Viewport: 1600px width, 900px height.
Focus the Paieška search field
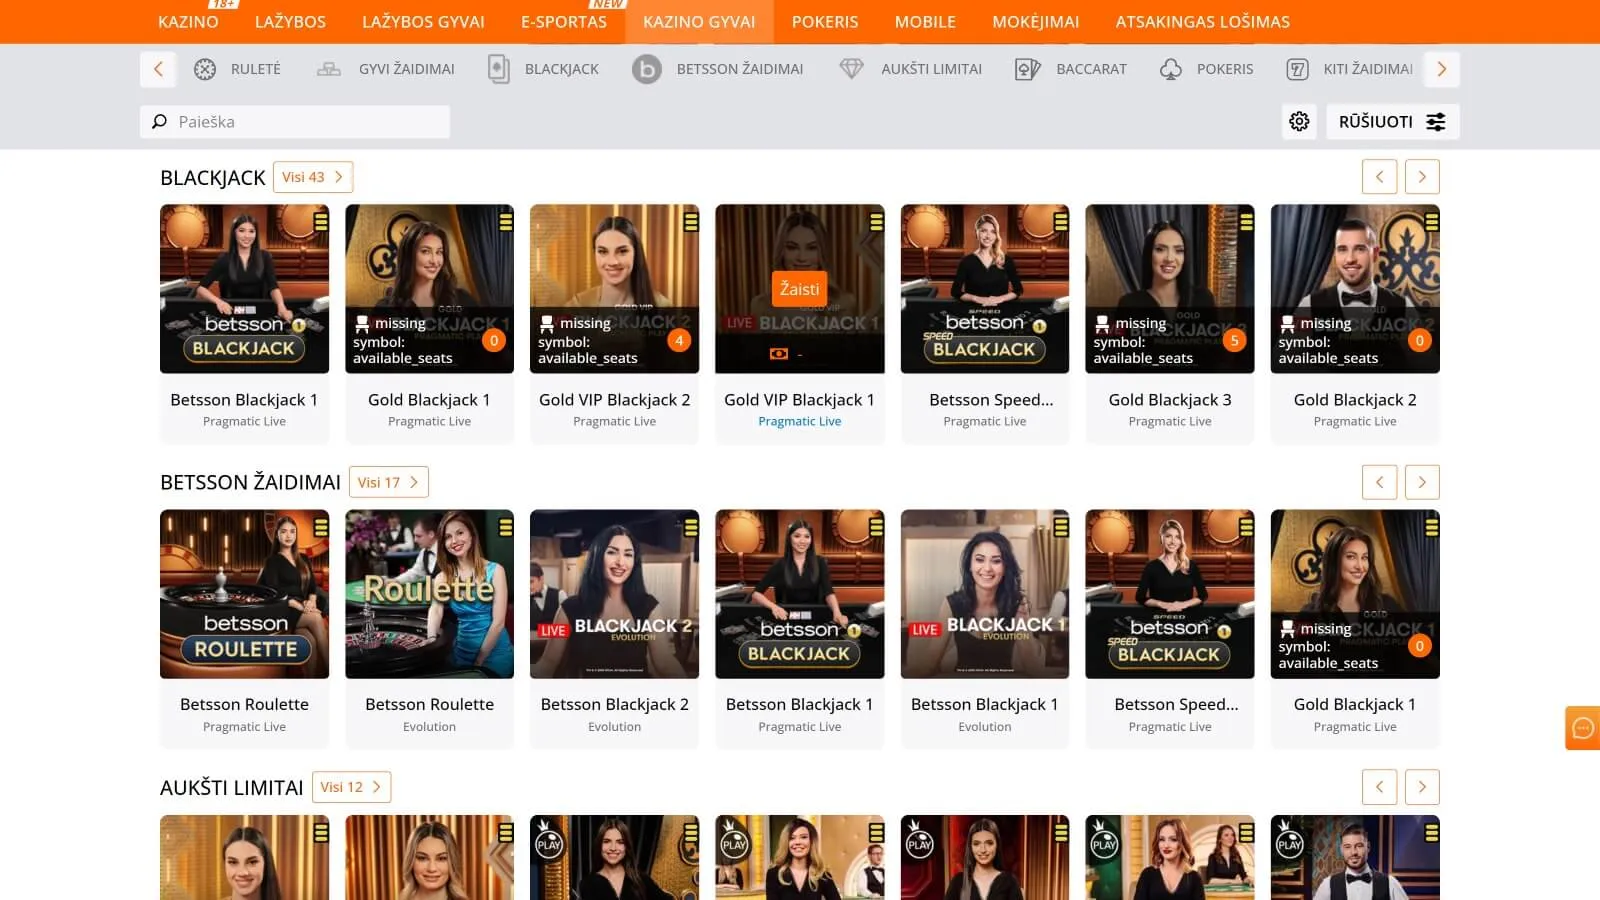click(295, 122)
